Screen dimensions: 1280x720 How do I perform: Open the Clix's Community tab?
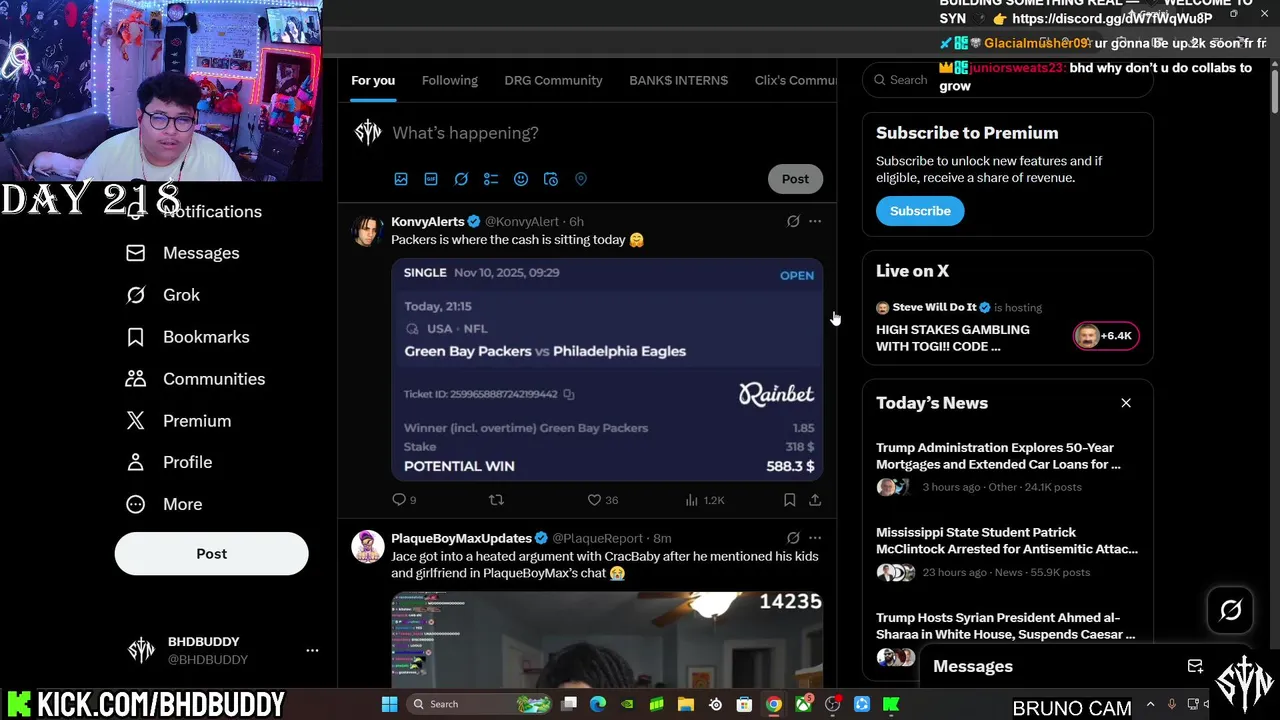pyautogui.click(x=795, y=80)
